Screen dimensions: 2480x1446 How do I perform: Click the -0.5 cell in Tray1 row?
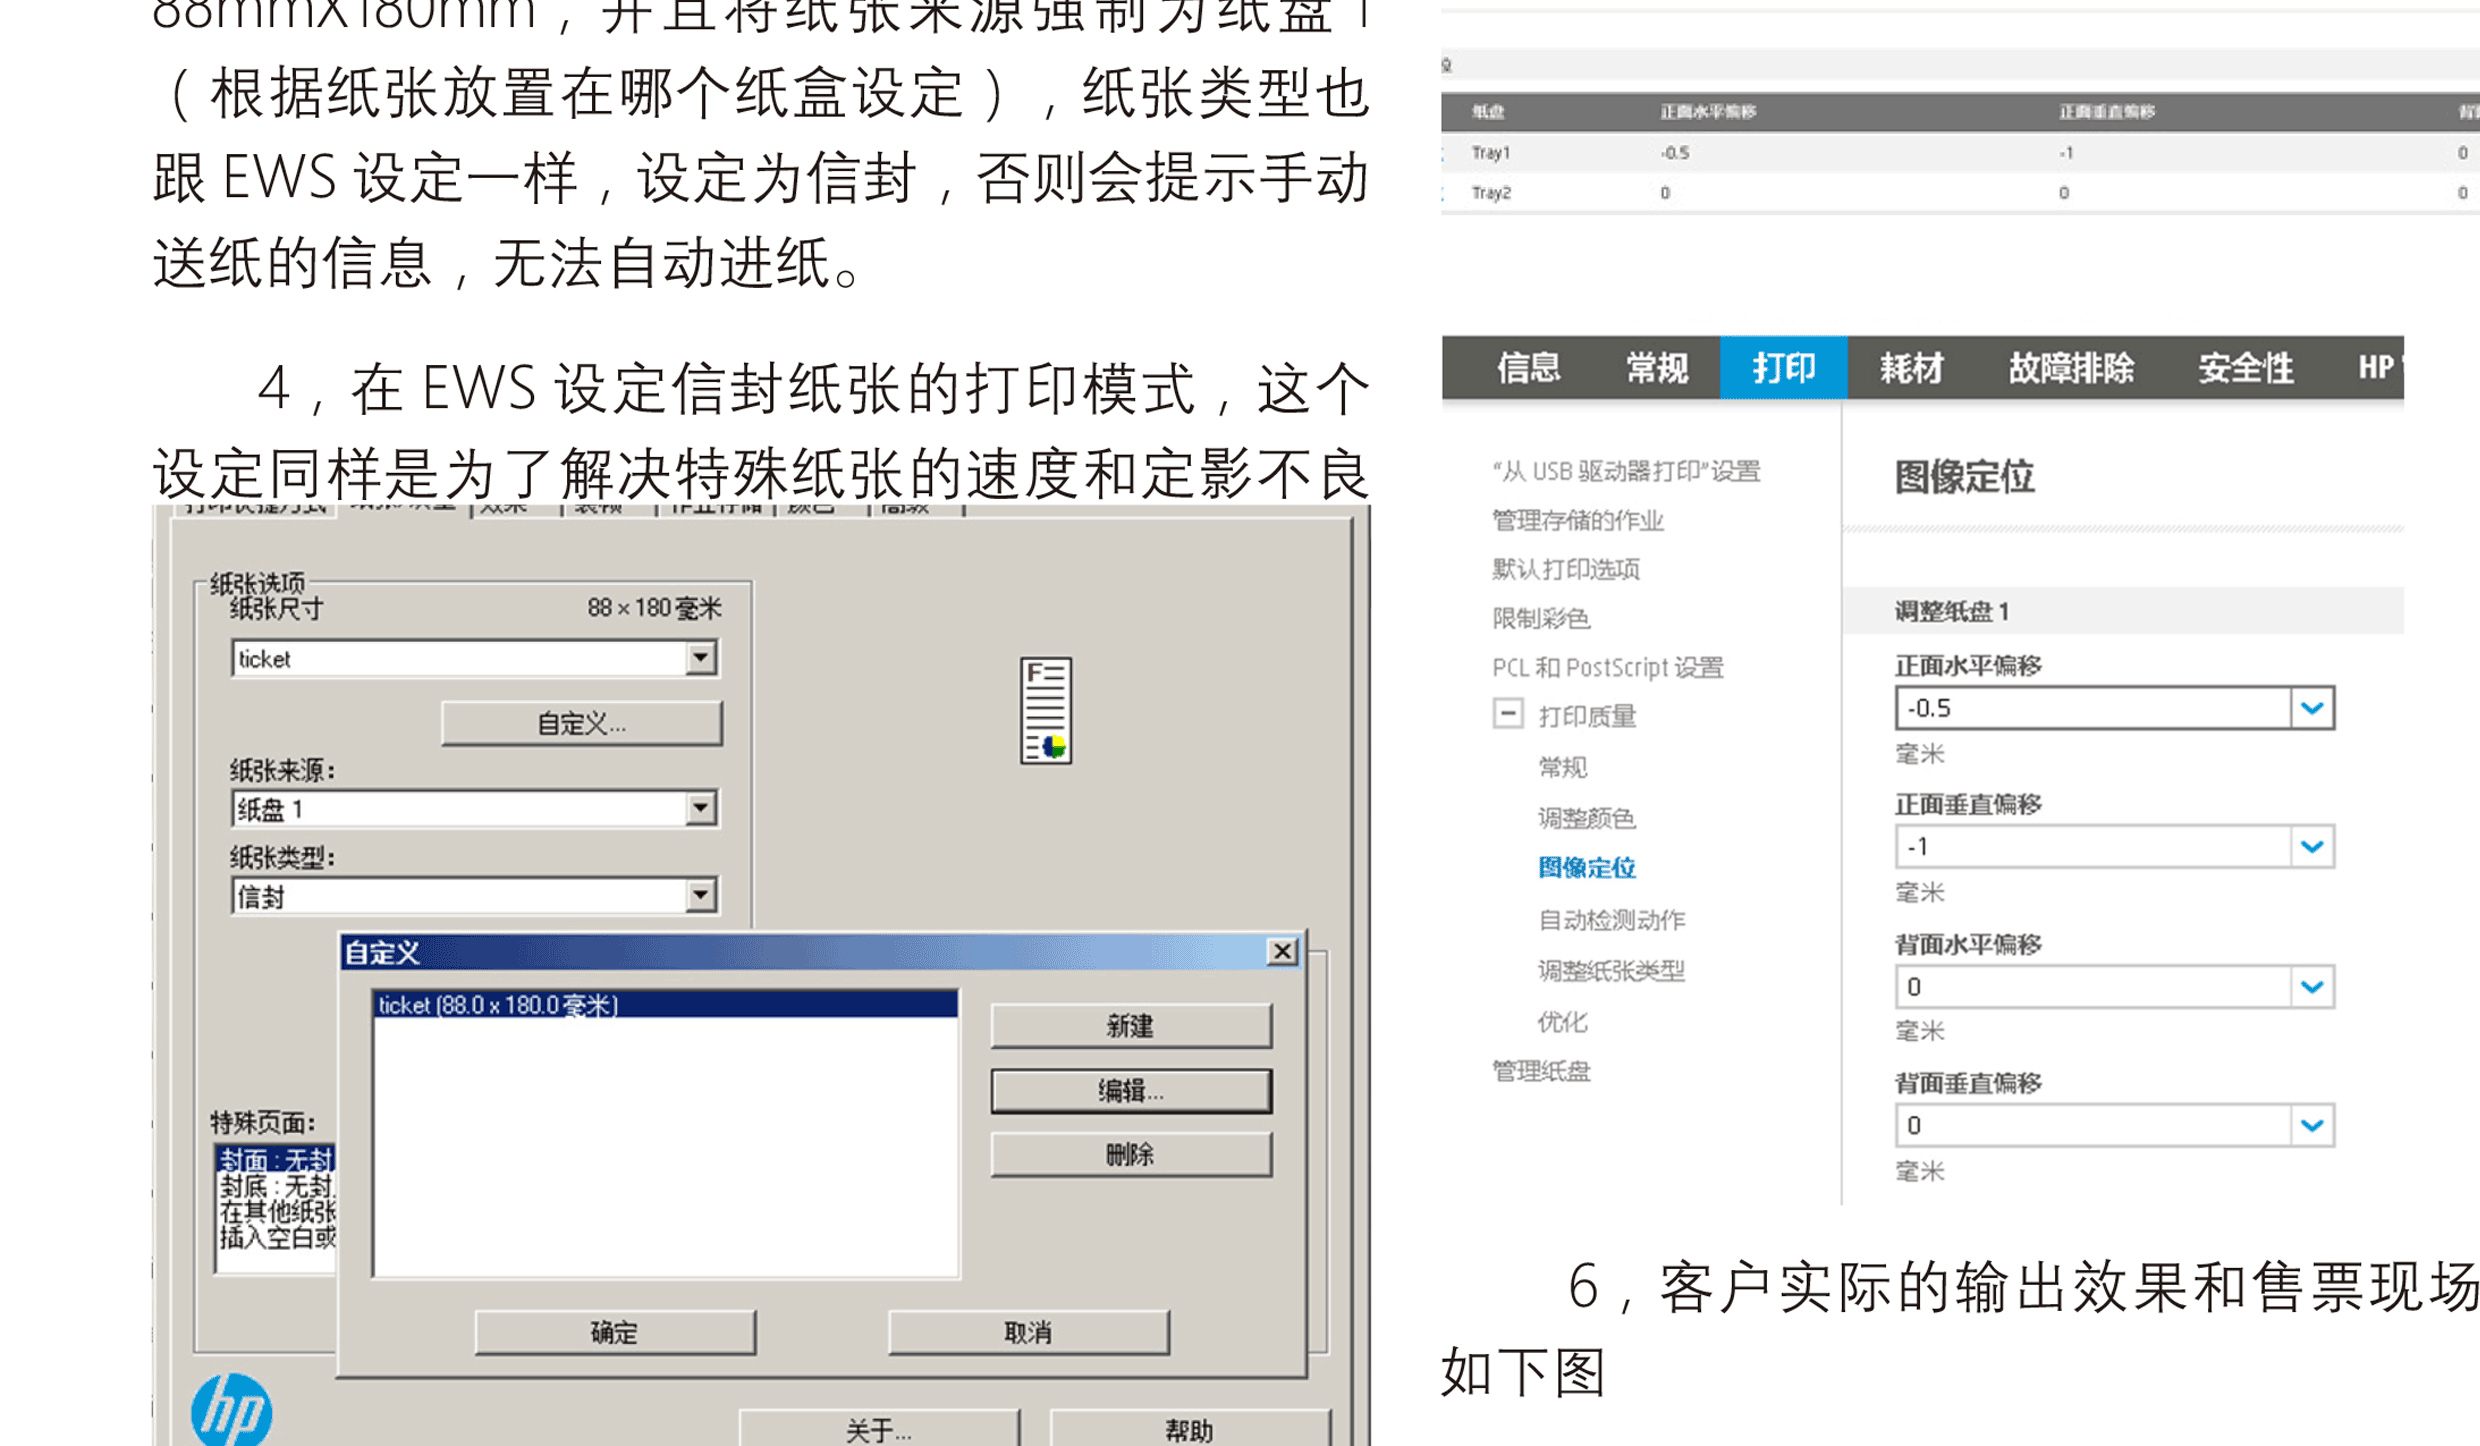pyautogui.click(x=1675, y=153)
